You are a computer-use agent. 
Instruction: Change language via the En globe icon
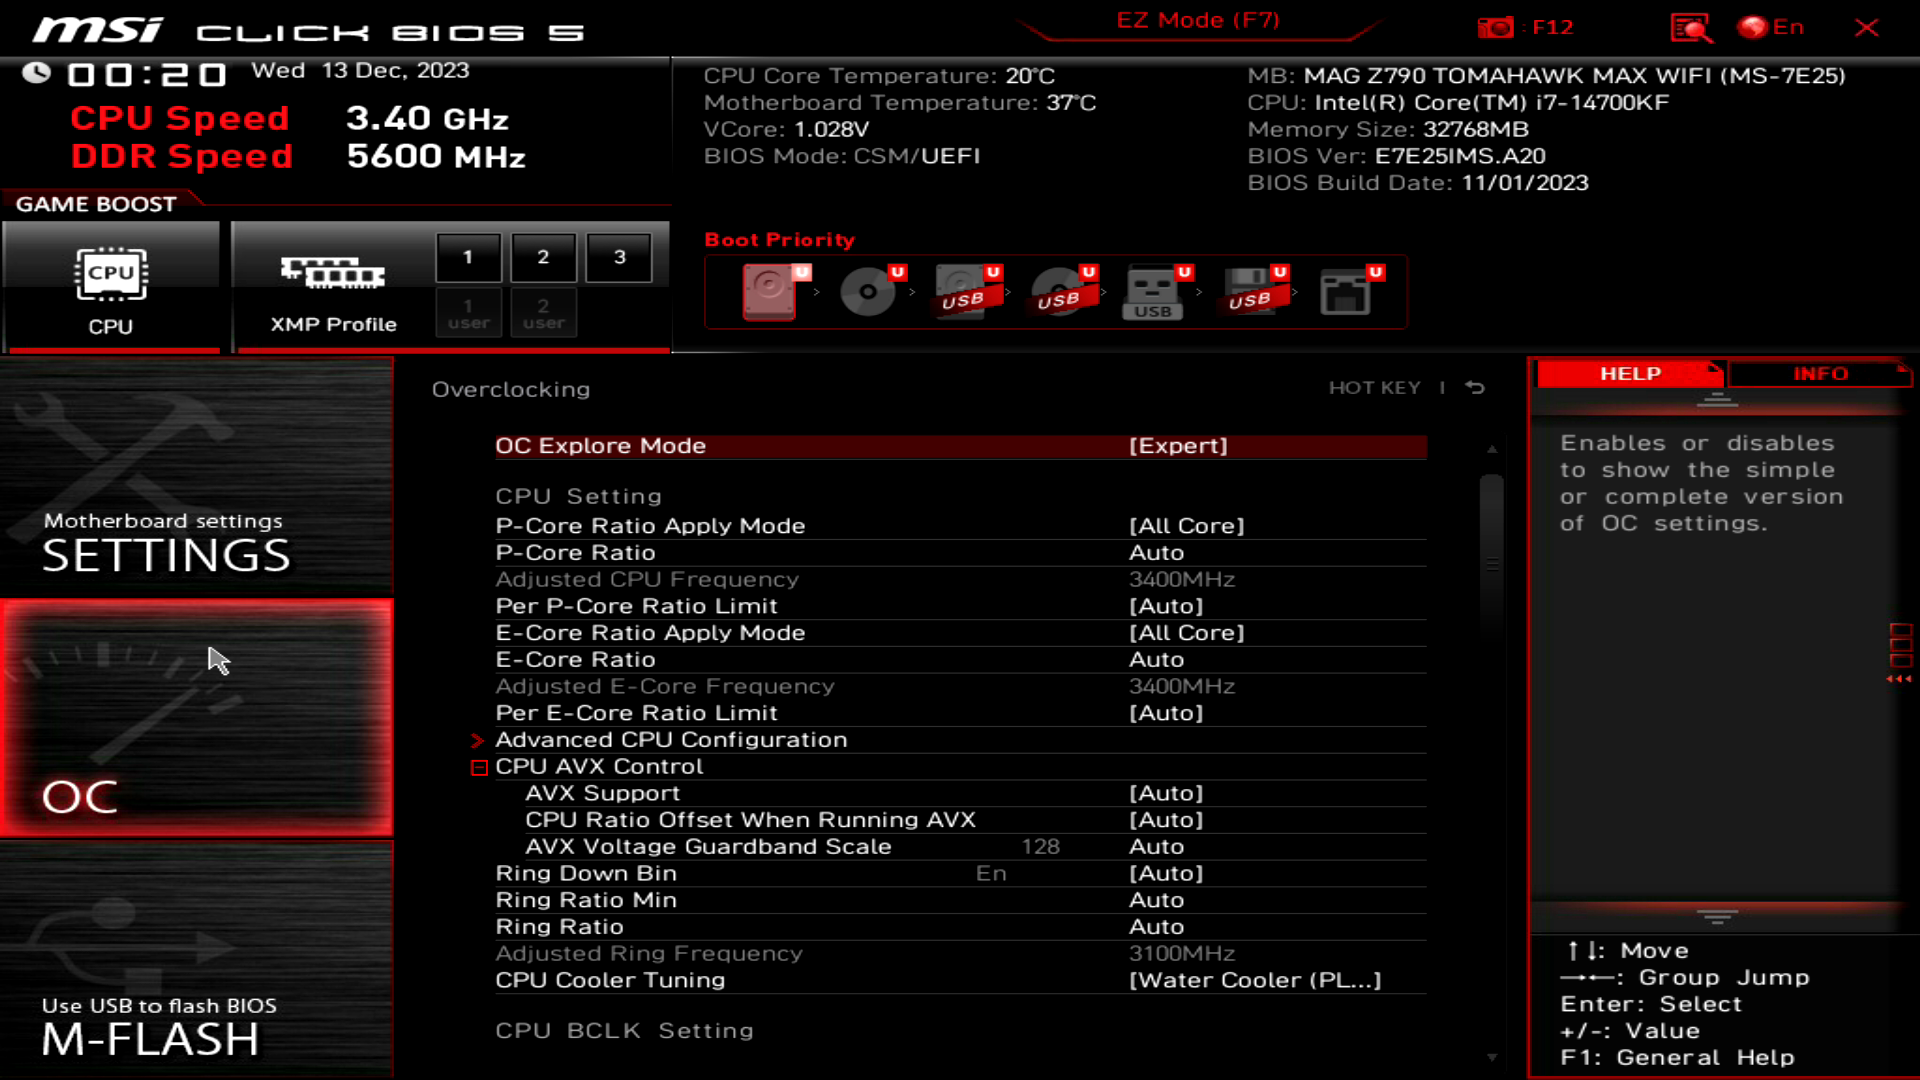(x=1771, y=27)
